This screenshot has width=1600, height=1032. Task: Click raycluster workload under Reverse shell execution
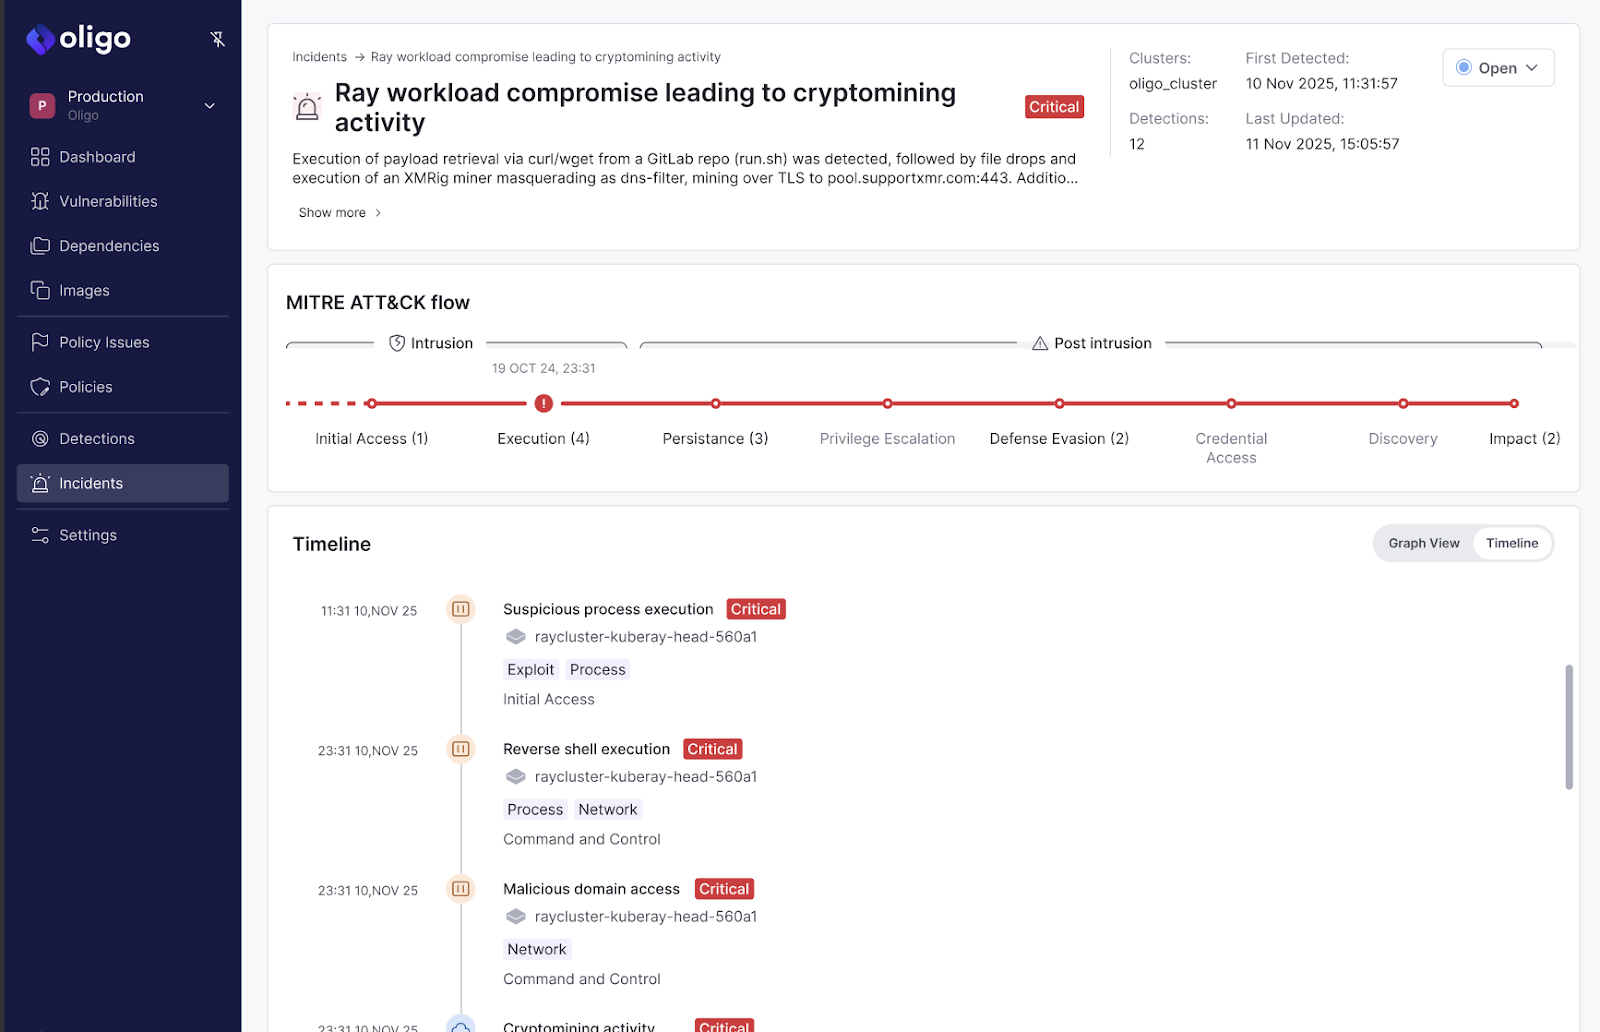645,777
